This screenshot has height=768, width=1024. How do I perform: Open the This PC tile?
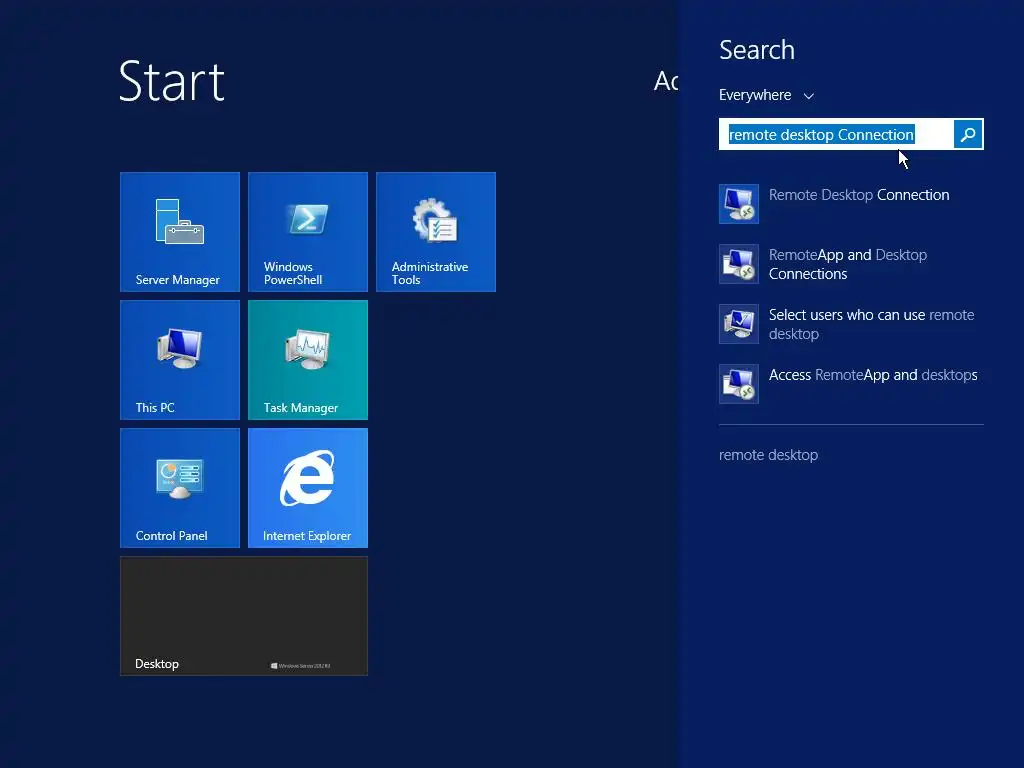(180, 360)
